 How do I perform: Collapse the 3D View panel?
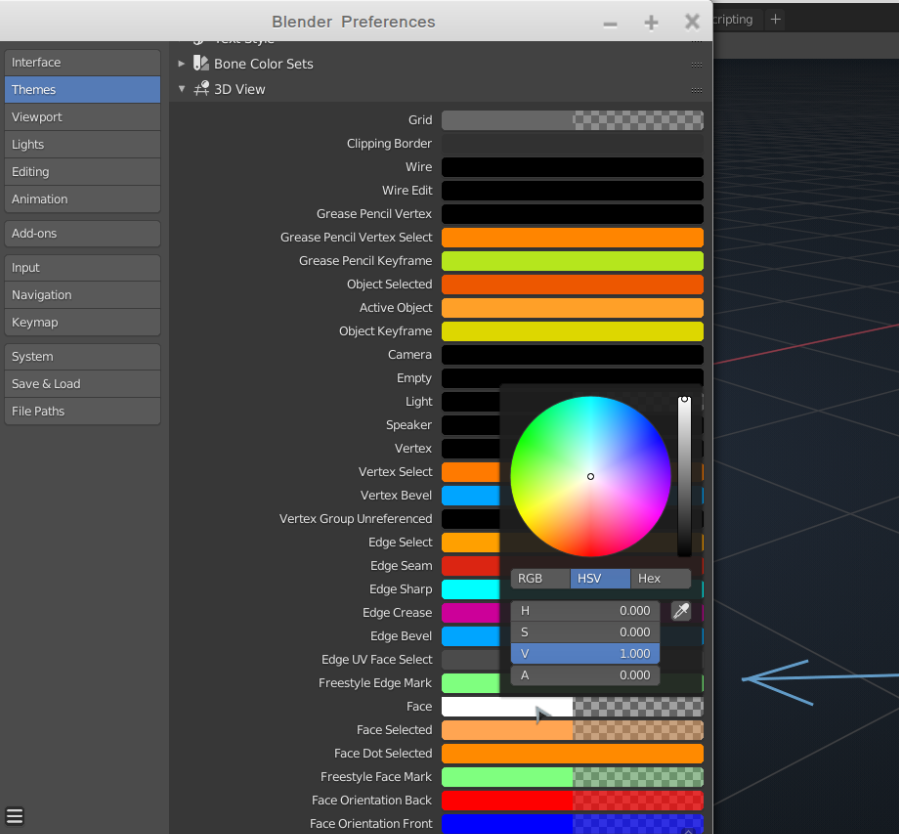tap(182, 89)
